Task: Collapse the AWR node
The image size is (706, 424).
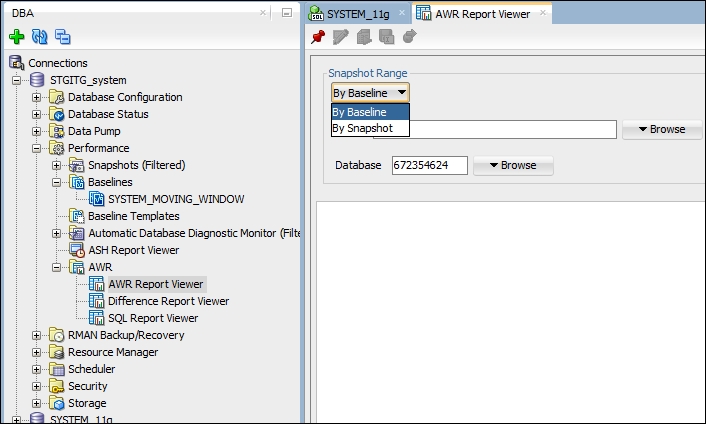Action: point(56,267)
